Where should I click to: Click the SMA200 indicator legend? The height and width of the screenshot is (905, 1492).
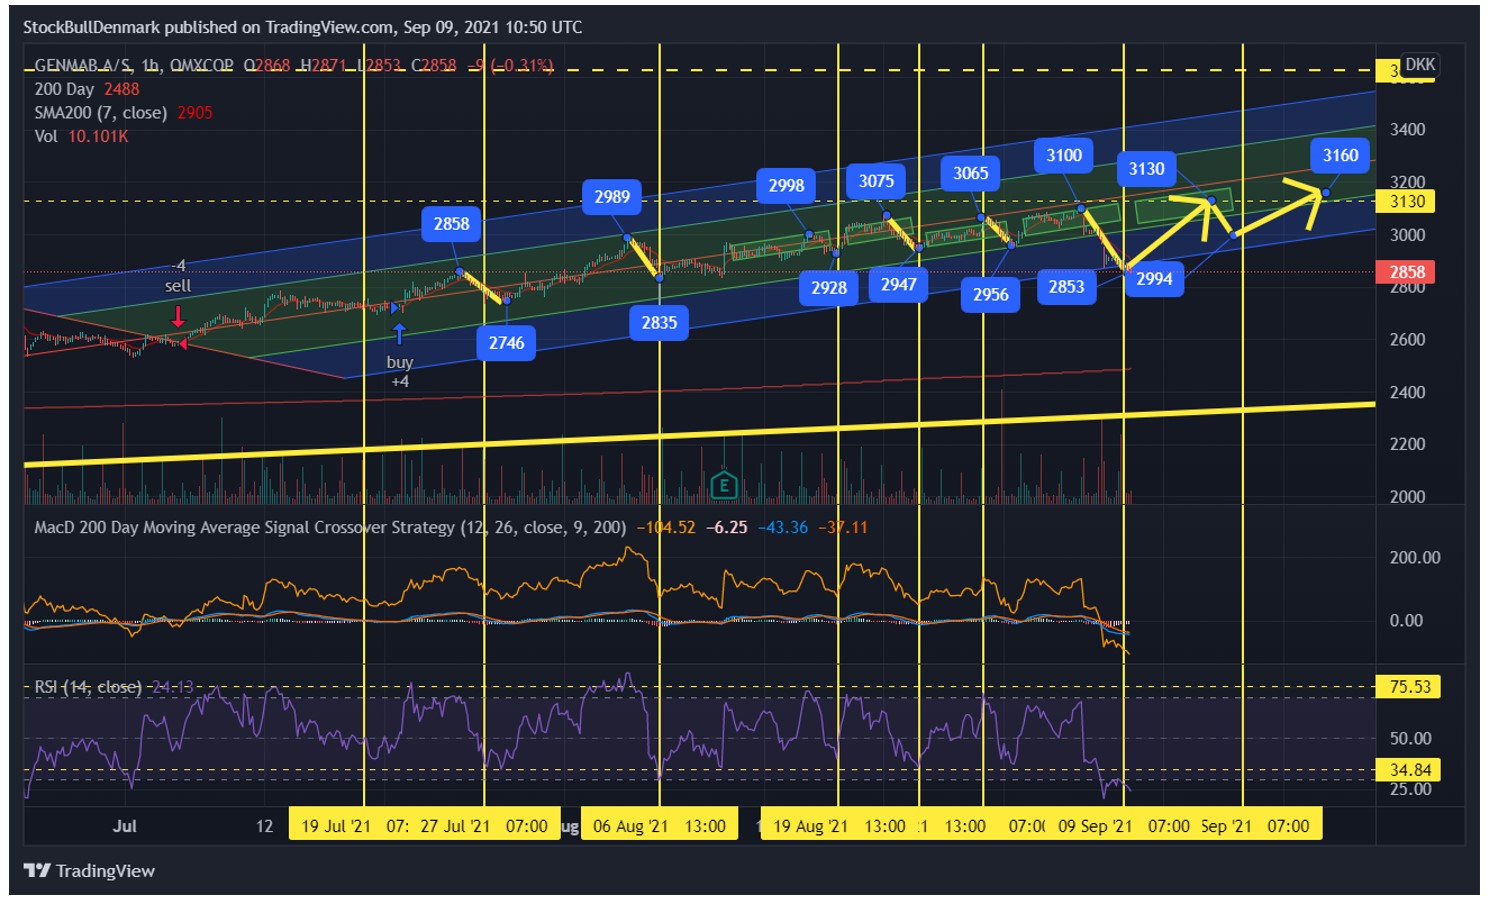[x=123, y=113]
